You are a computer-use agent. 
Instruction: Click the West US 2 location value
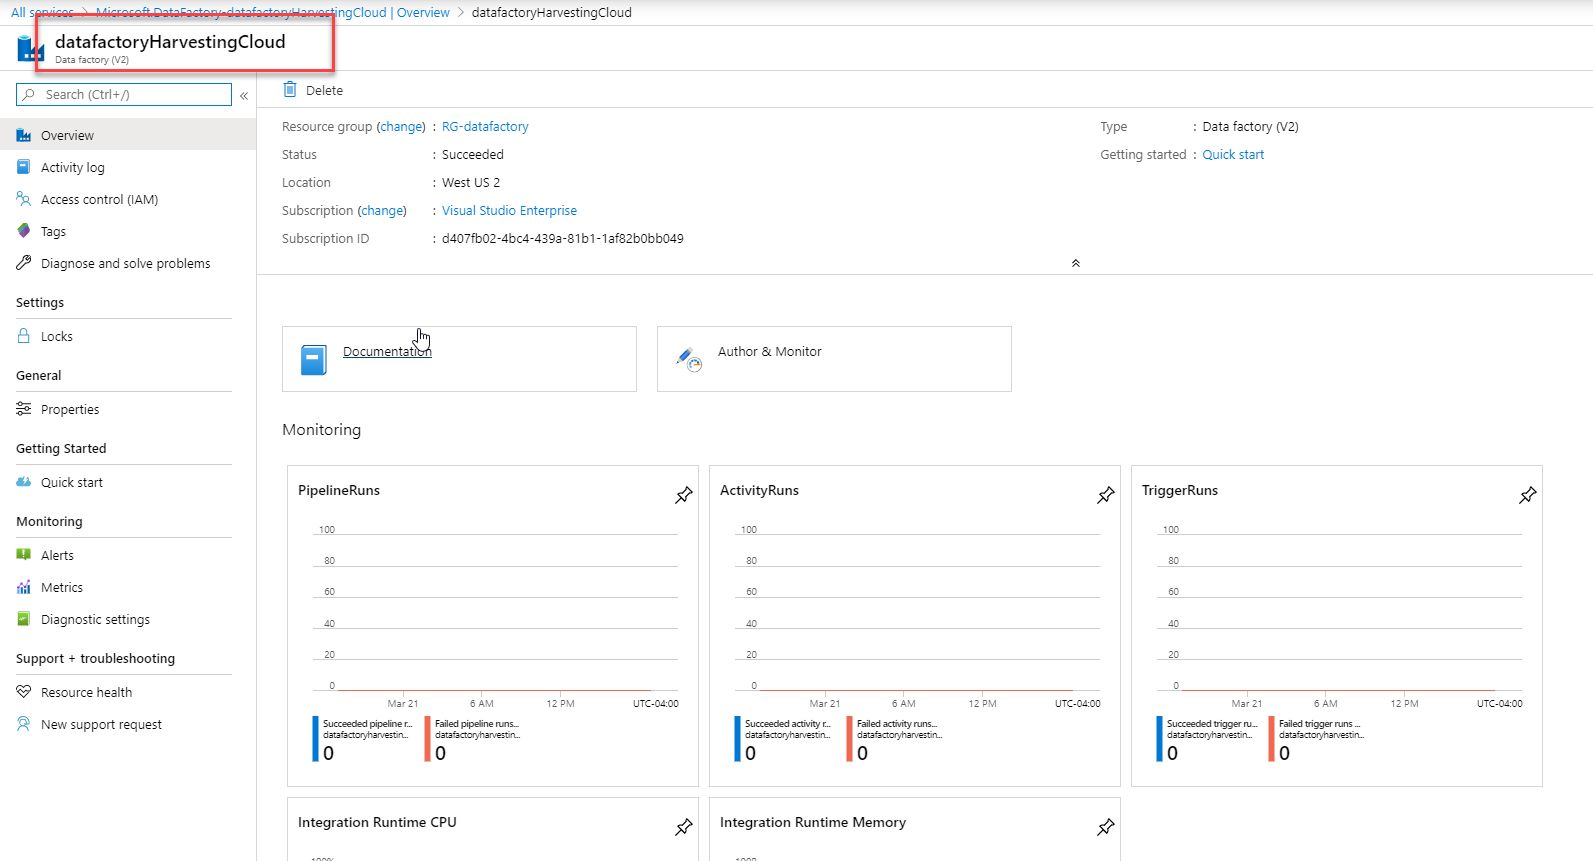(471, 183)
